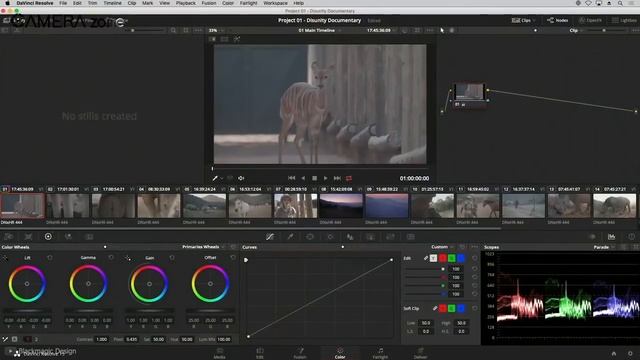Reset the Gain color wheel
This screenshot has width=640, height=360.
point(172,258)
